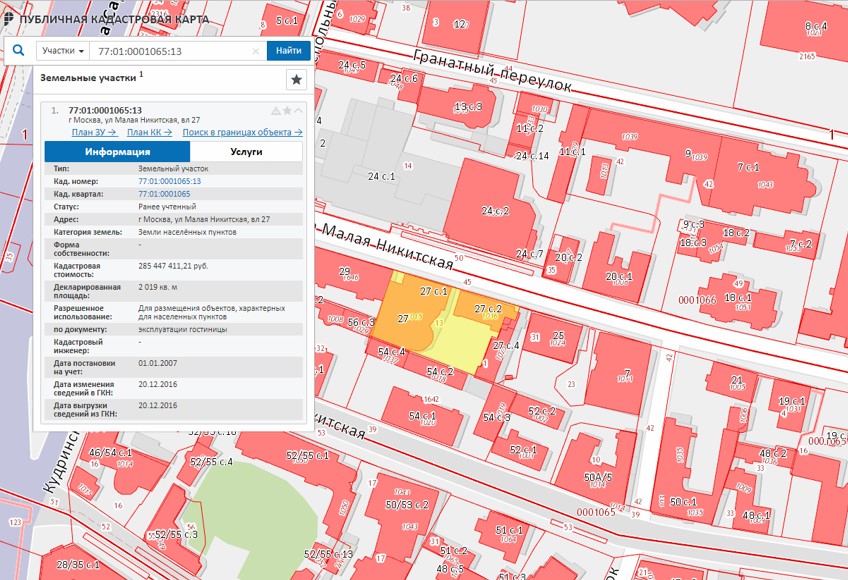
Task: Click Поиск в границах объекта link
Action: [x=242, y=132]
